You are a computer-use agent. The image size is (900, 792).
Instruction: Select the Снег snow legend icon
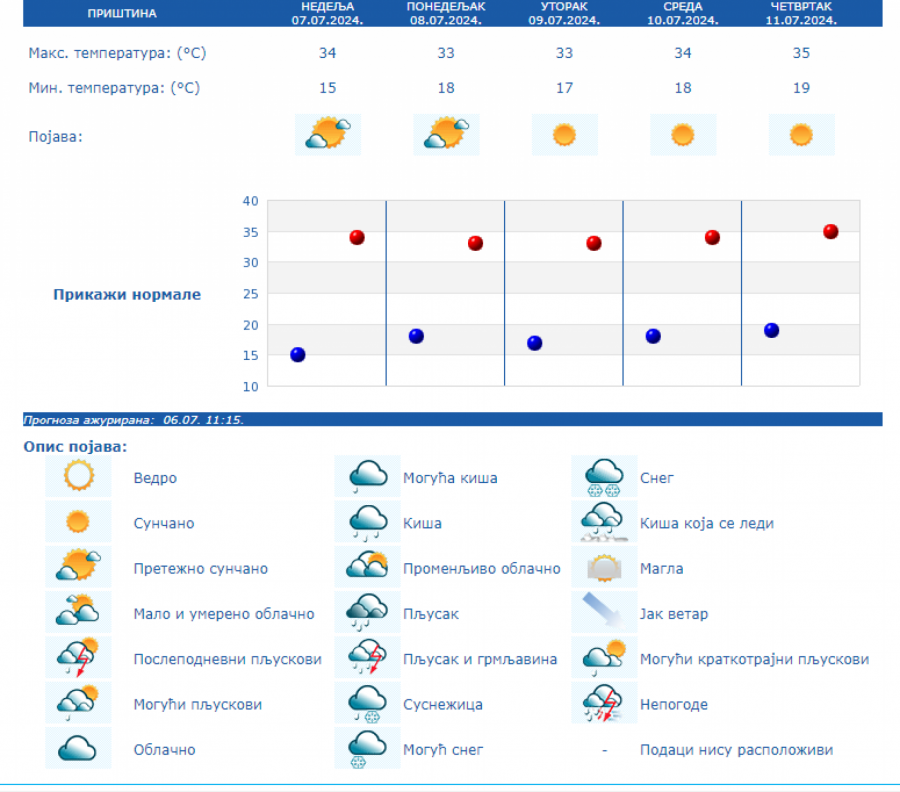click(x=604, y=477)
